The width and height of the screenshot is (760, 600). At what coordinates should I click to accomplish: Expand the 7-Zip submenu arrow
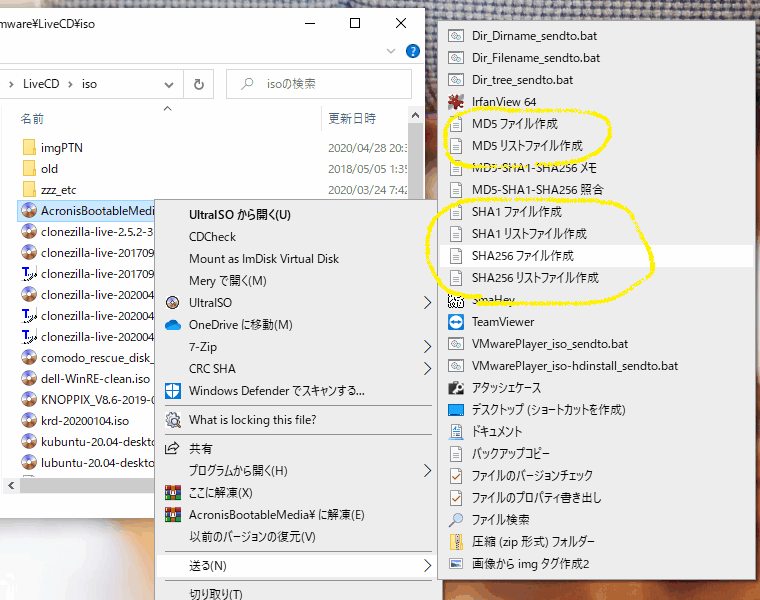coord(427,347)
